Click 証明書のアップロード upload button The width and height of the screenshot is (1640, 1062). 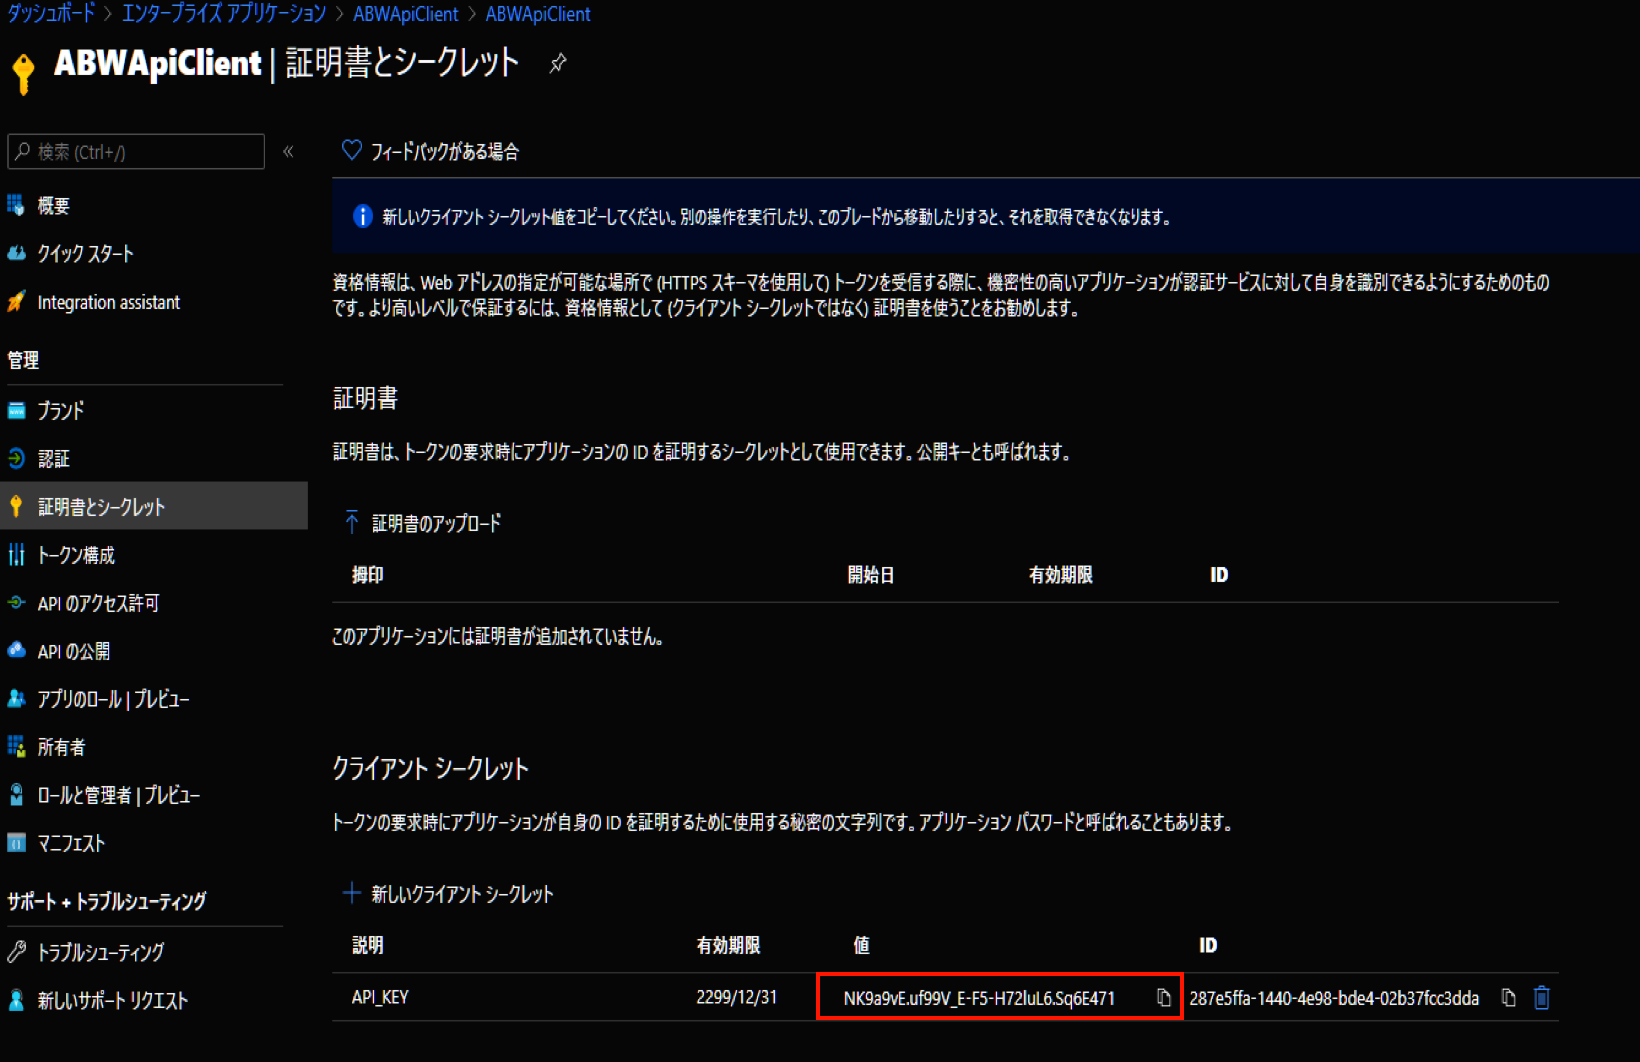point(423,523)
